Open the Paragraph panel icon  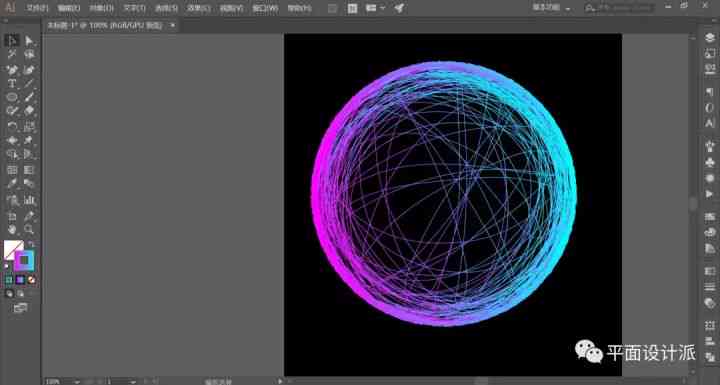[710, 92]
